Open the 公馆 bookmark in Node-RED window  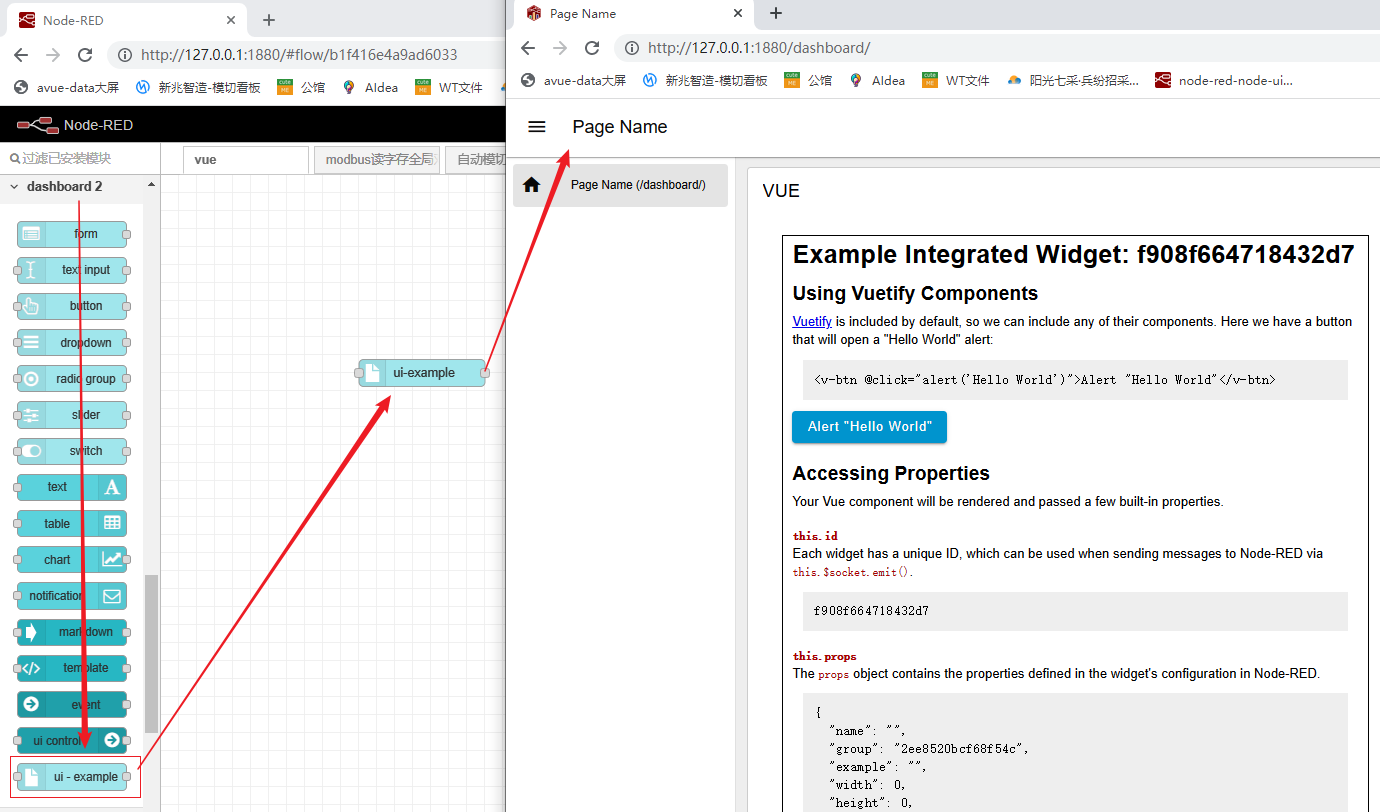coord(301,88)
